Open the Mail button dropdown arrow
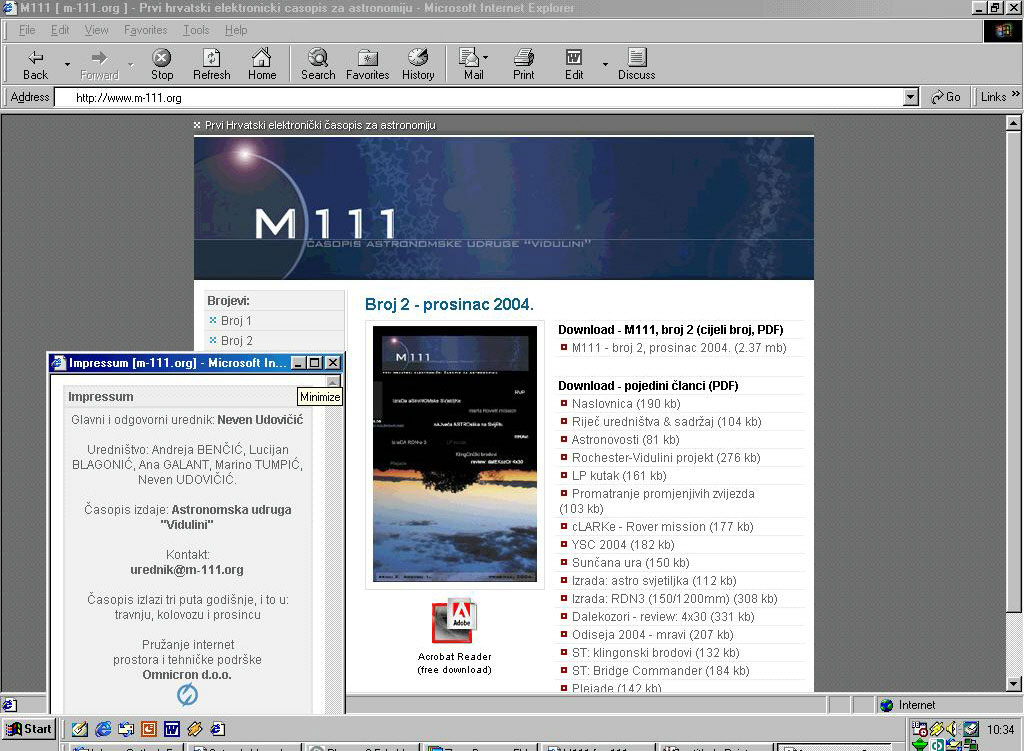Screen dimensions: 1024x751 [x=486, y=58]
